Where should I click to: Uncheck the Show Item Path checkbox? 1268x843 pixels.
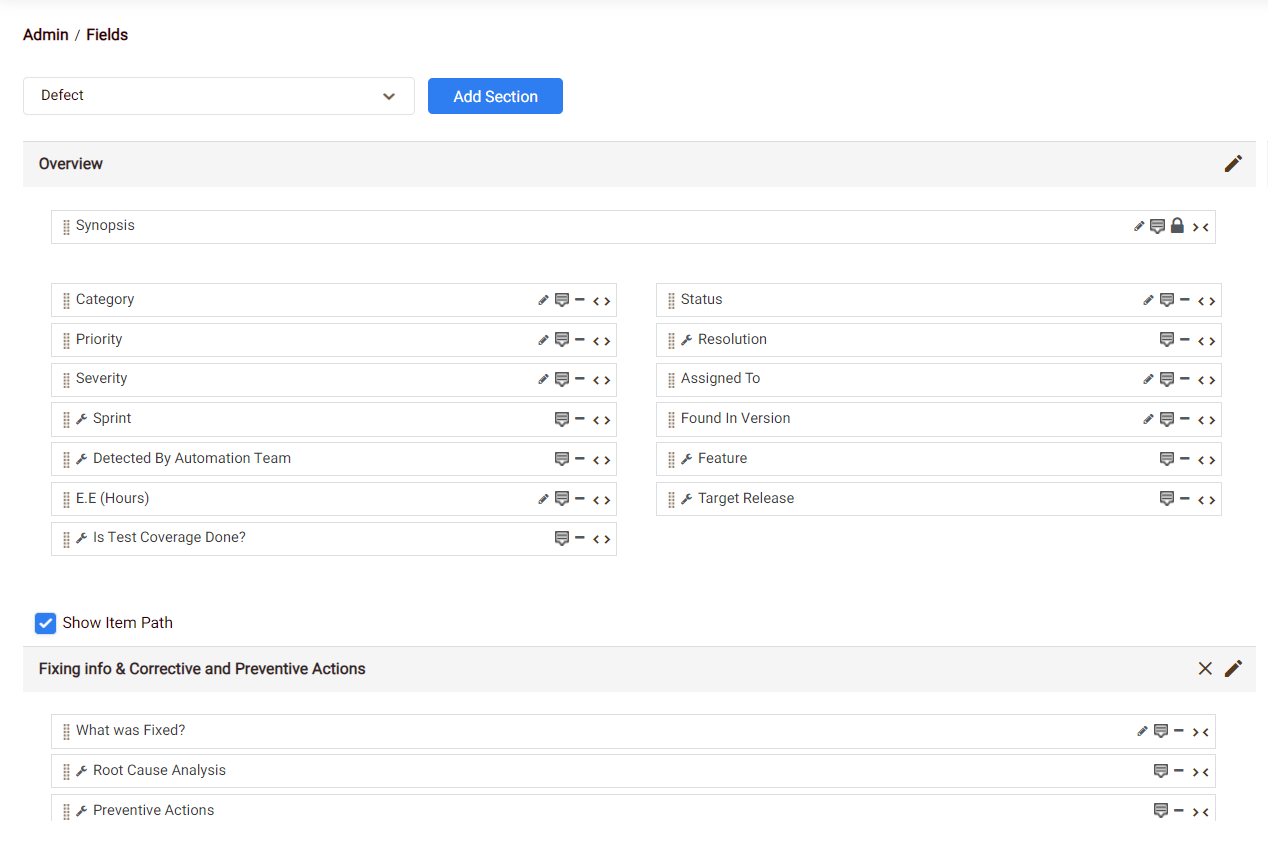click(45, 623)
